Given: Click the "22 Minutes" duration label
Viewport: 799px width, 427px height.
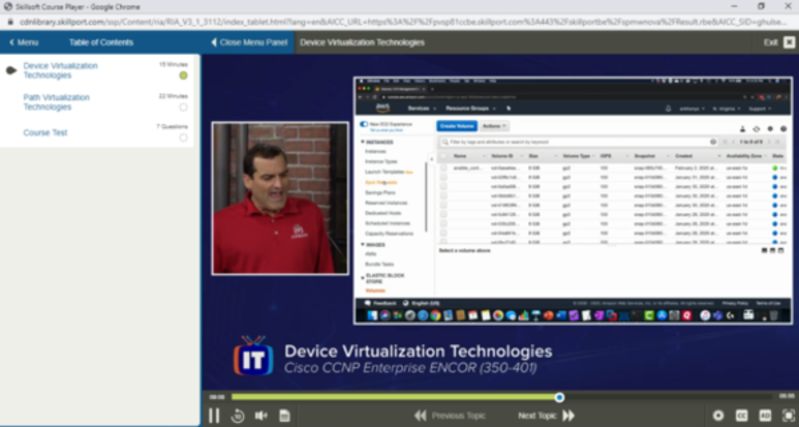Looking at the screenshot, I should point(173,96).
